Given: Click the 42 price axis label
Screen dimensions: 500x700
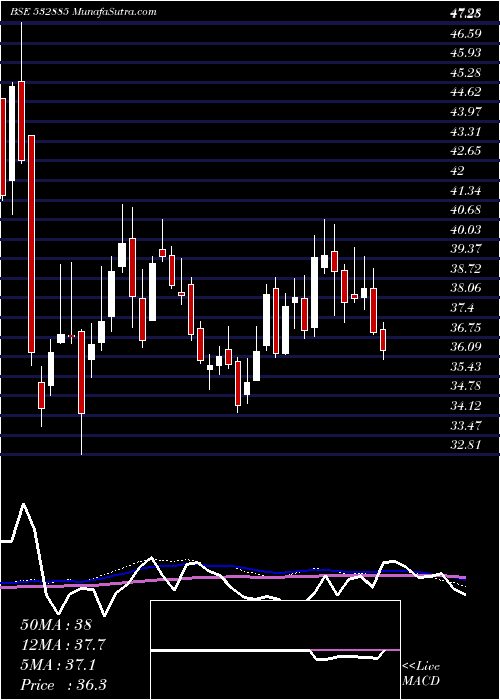Looking at the screenshot, I should point(458,171).
